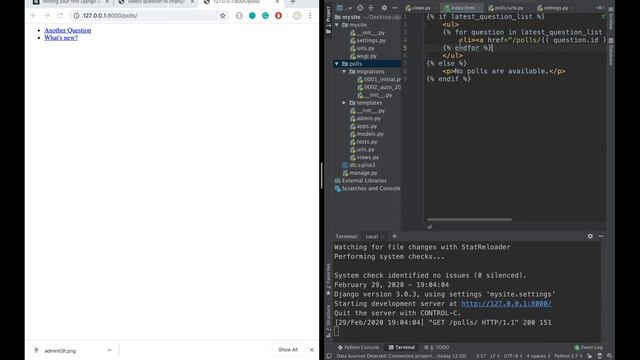
Task: Change file encoding UTF-8 in status bar
Action: pyautogui.click(x=513, y=356)
